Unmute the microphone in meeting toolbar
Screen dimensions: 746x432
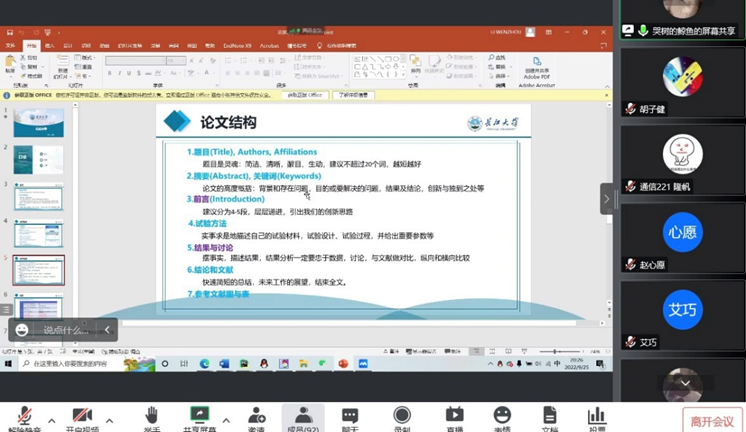coord(23,417)
